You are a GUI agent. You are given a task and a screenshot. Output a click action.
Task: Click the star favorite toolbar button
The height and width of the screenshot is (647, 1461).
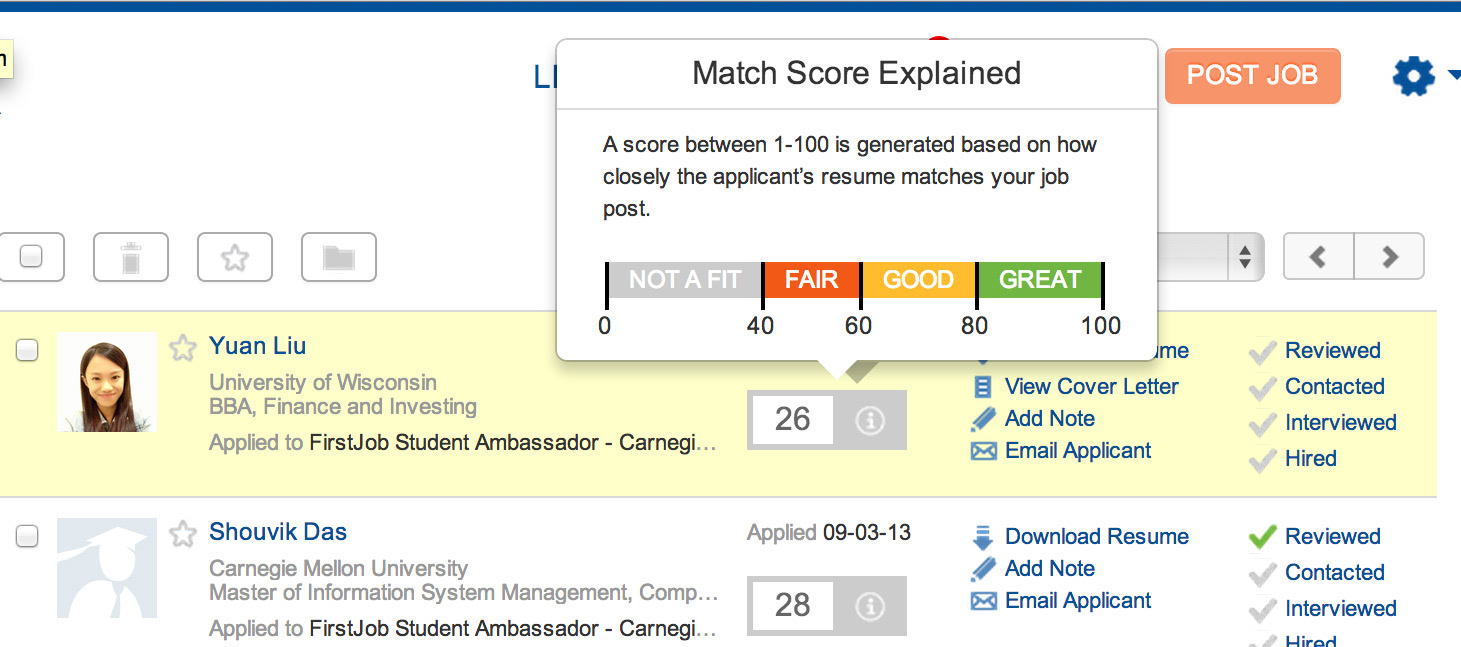click(235, 257)
